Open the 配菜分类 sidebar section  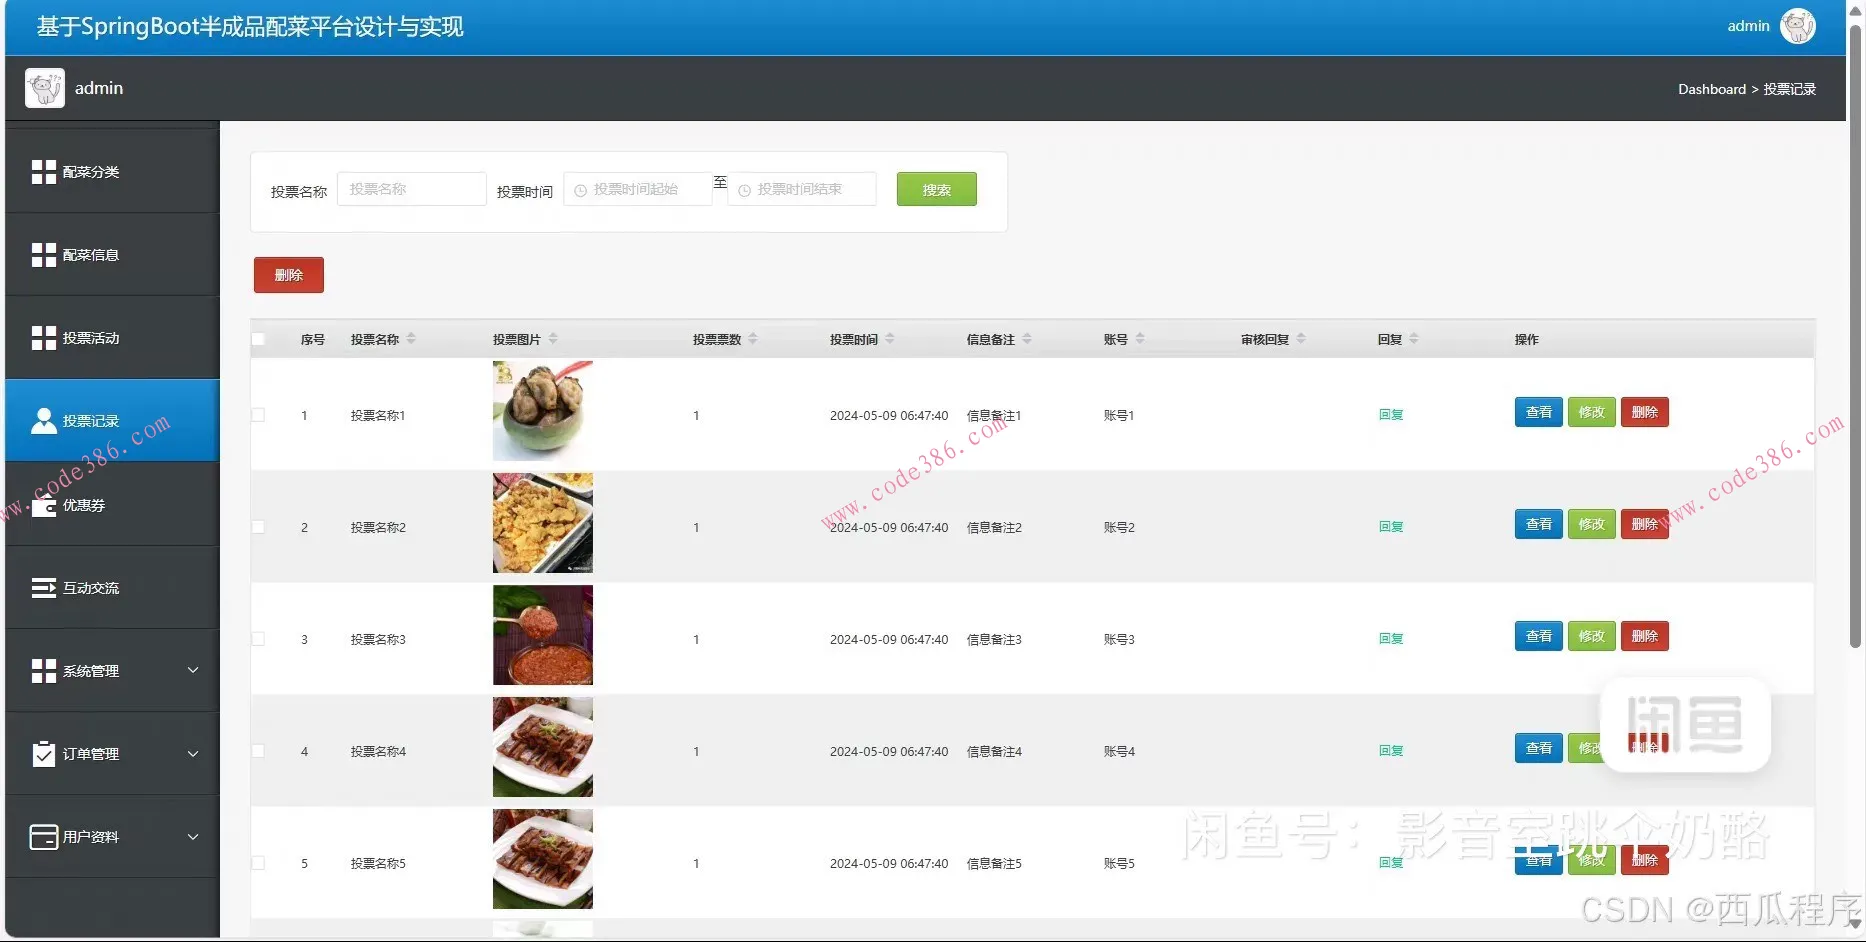[x=90, y=171]
